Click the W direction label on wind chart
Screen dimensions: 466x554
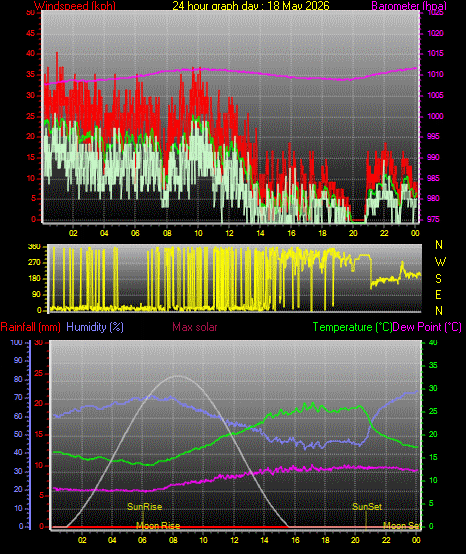tap(440, 262)
